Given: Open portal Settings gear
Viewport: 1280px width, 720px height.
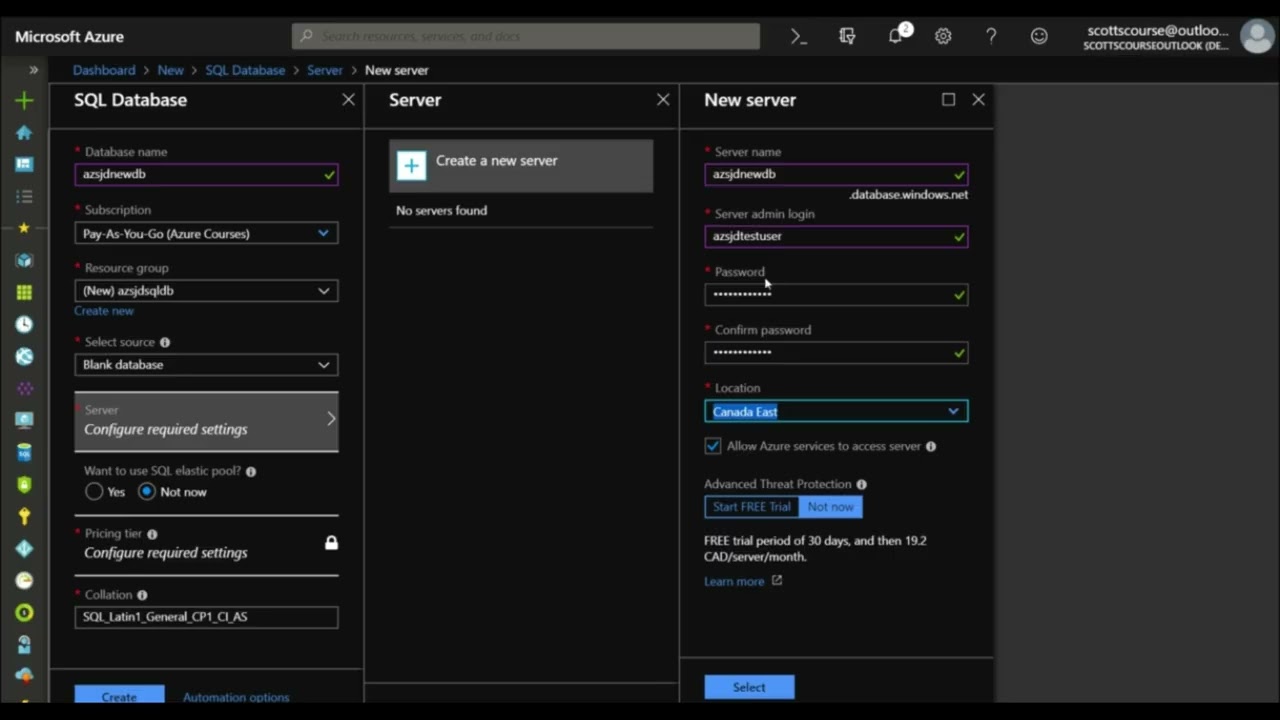Looking at the screenshot, I should point(943,36).
